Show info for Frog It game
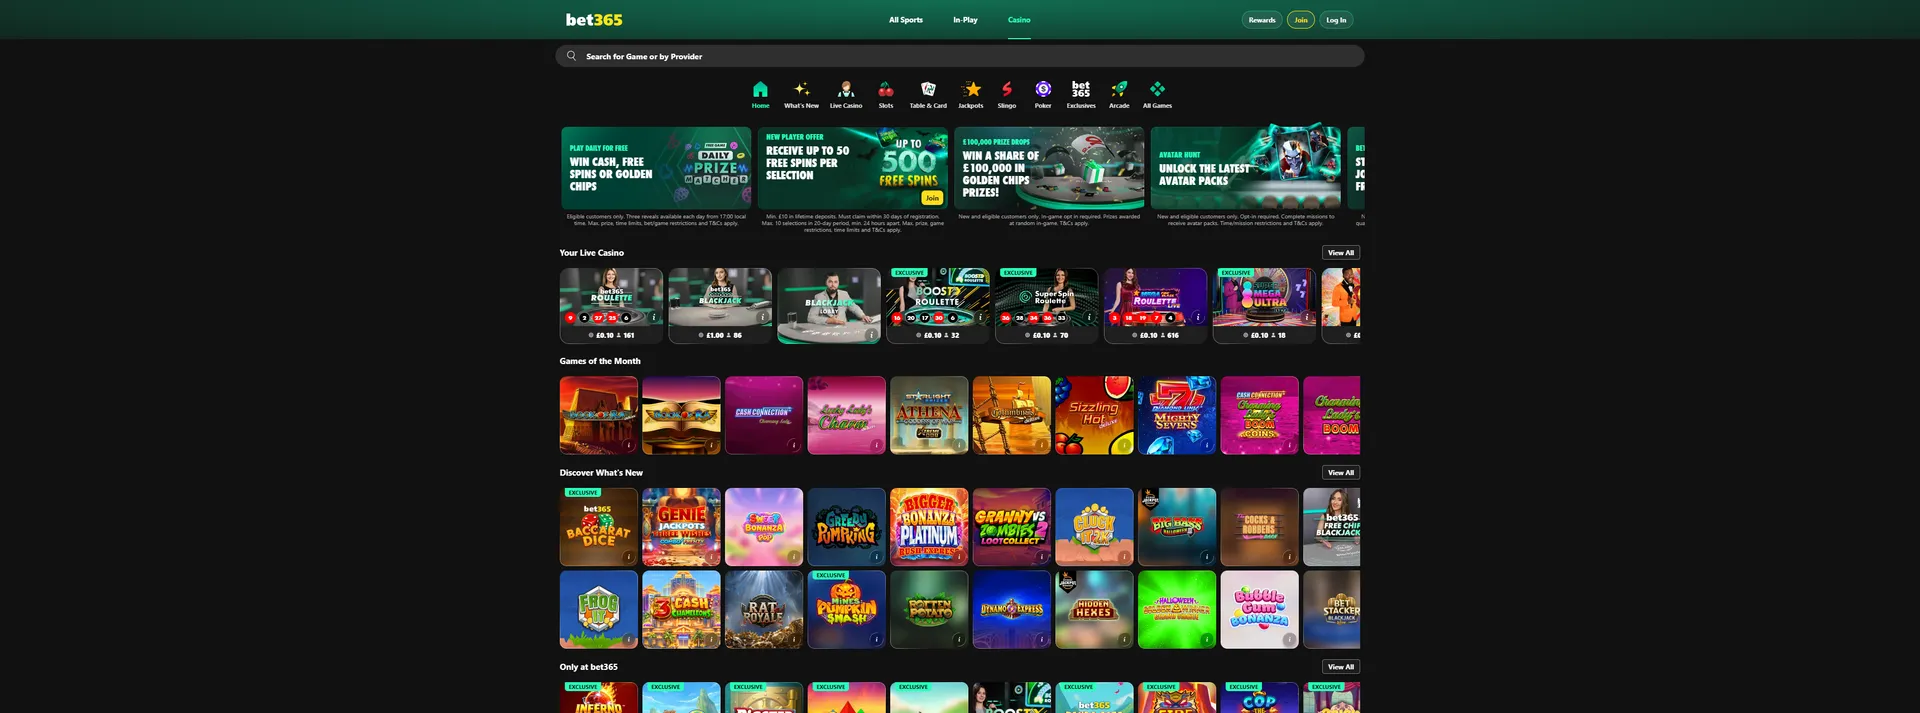The width and height of the screenshot is (1920, 713). tap(629, 639)
